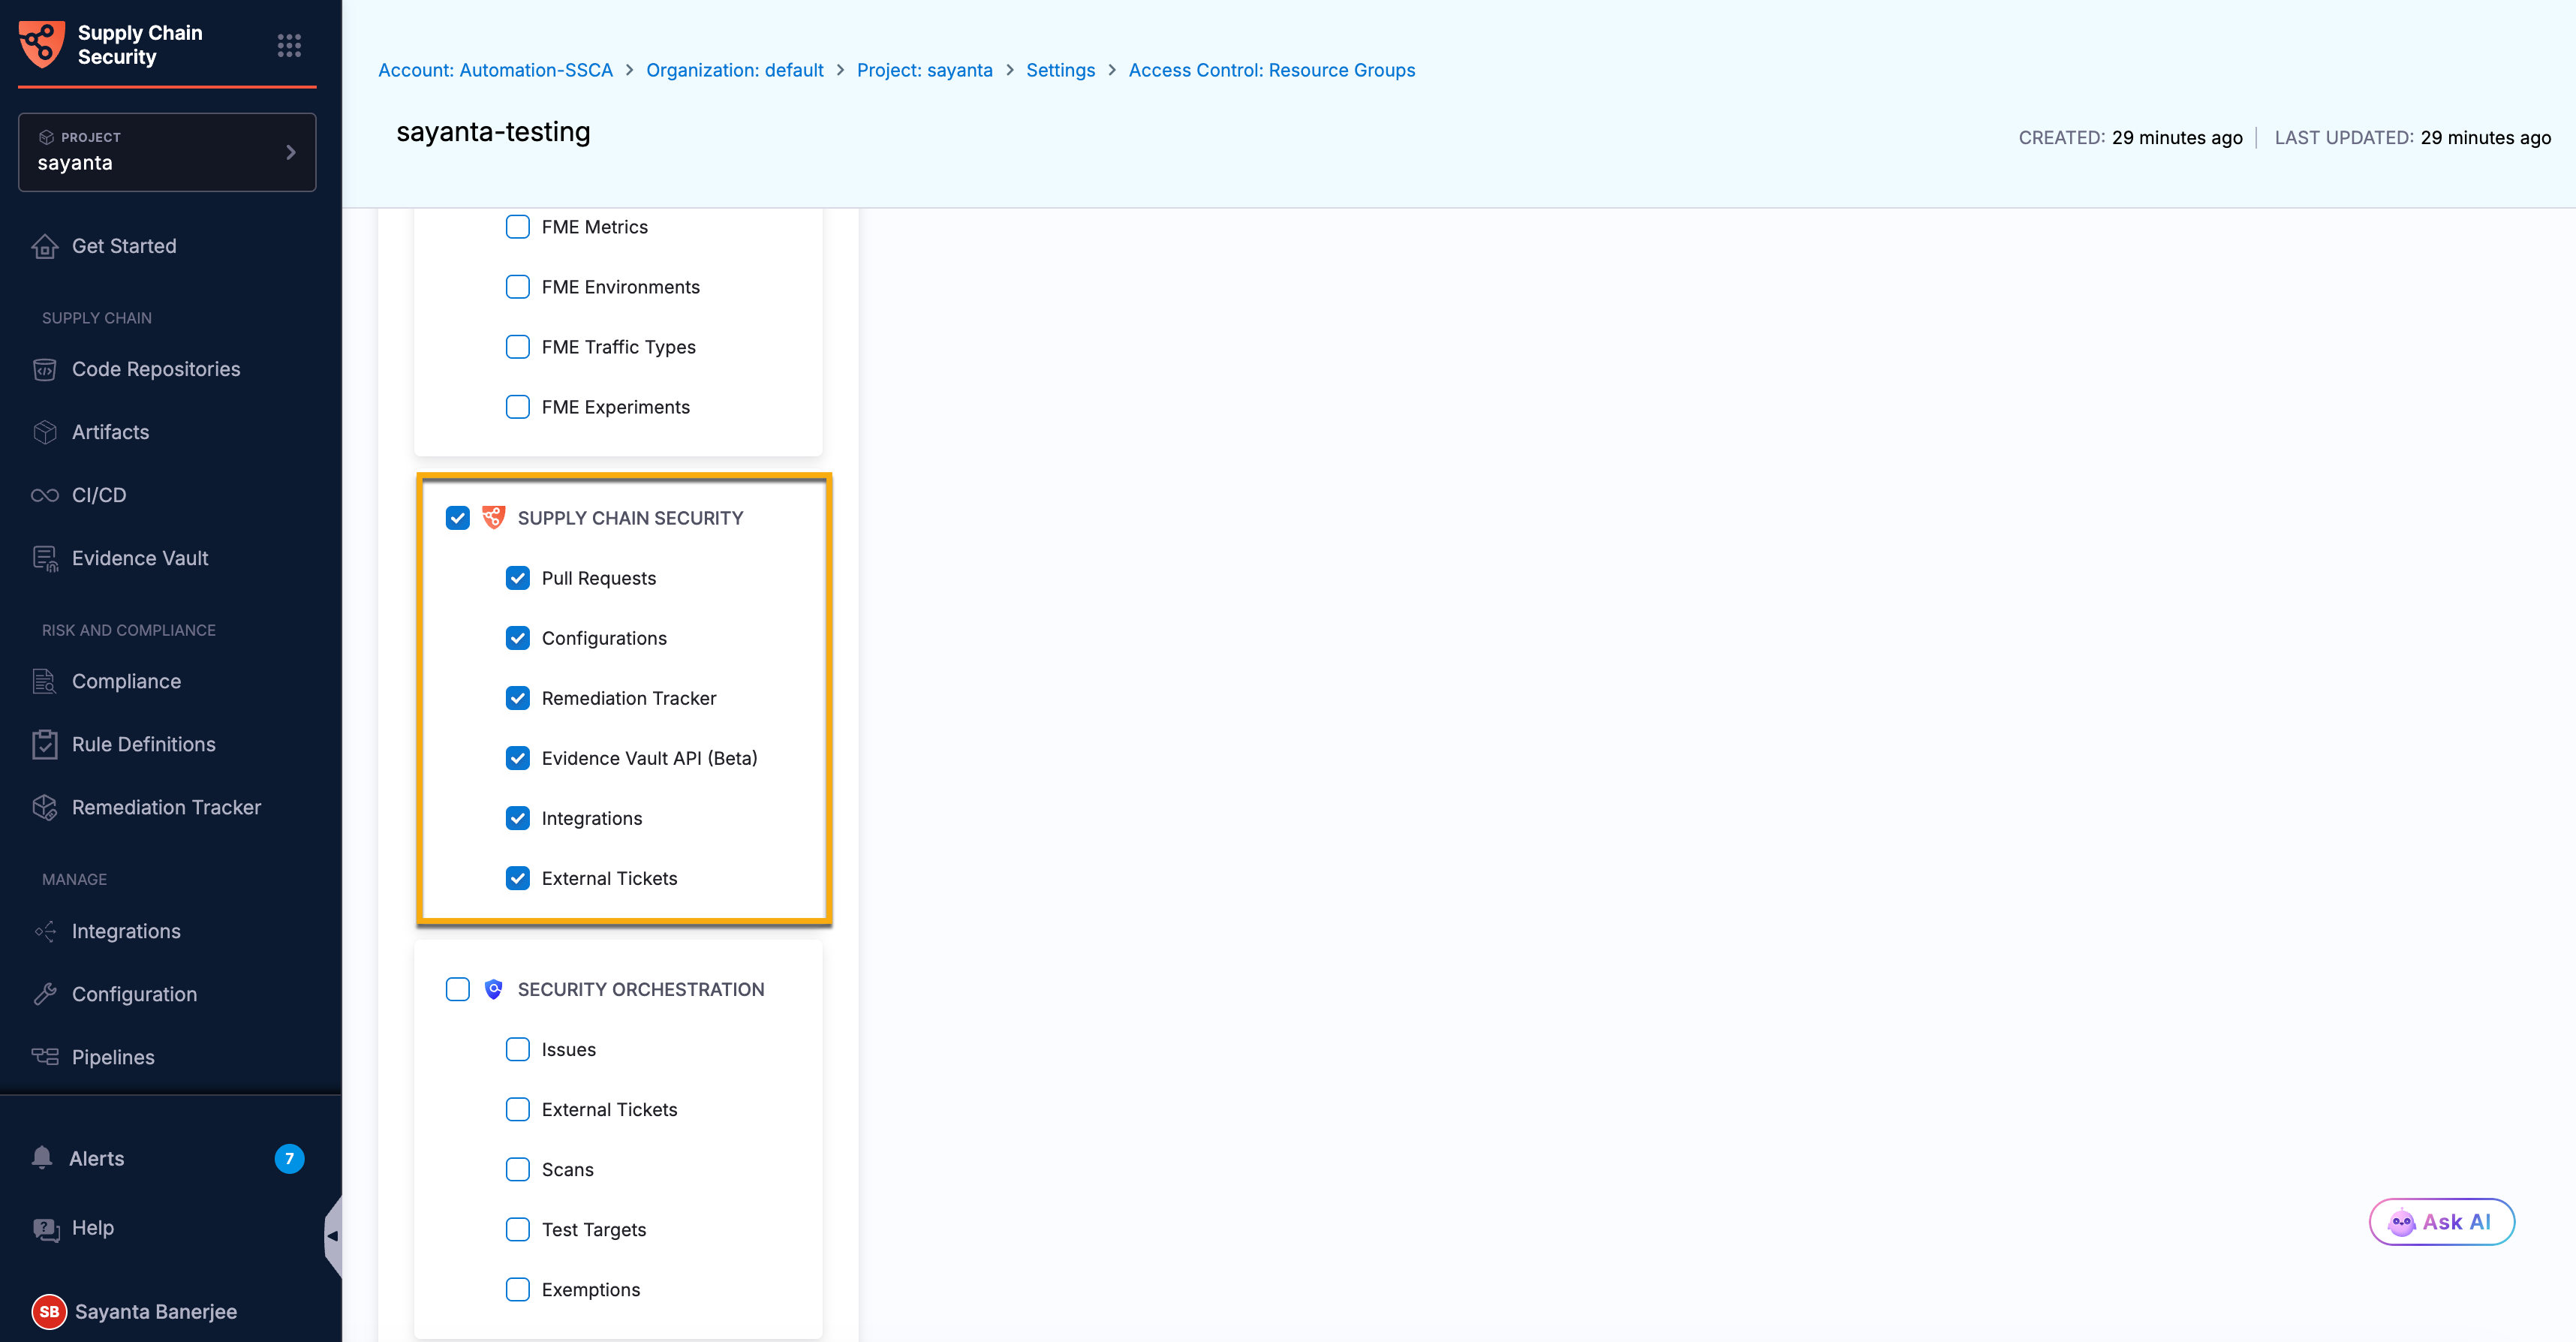Click the Alerts bell icon

(x=42, y=1158)
